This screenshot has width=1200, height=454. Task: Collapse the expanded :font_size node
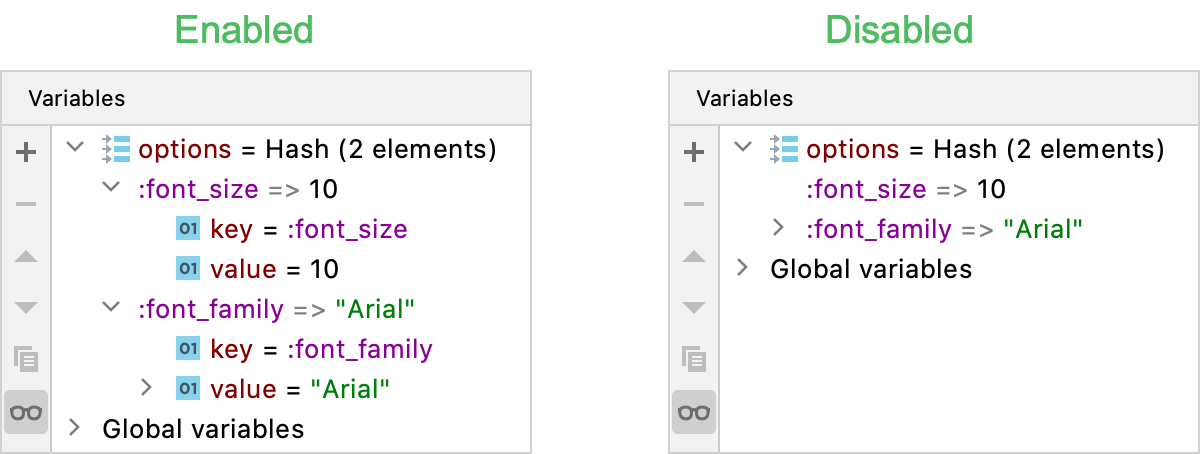point(111,188)
